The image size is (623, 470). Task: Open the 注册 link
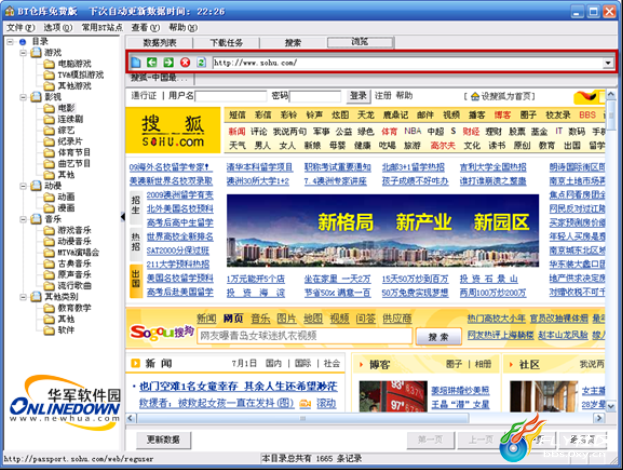coord(383,96)
